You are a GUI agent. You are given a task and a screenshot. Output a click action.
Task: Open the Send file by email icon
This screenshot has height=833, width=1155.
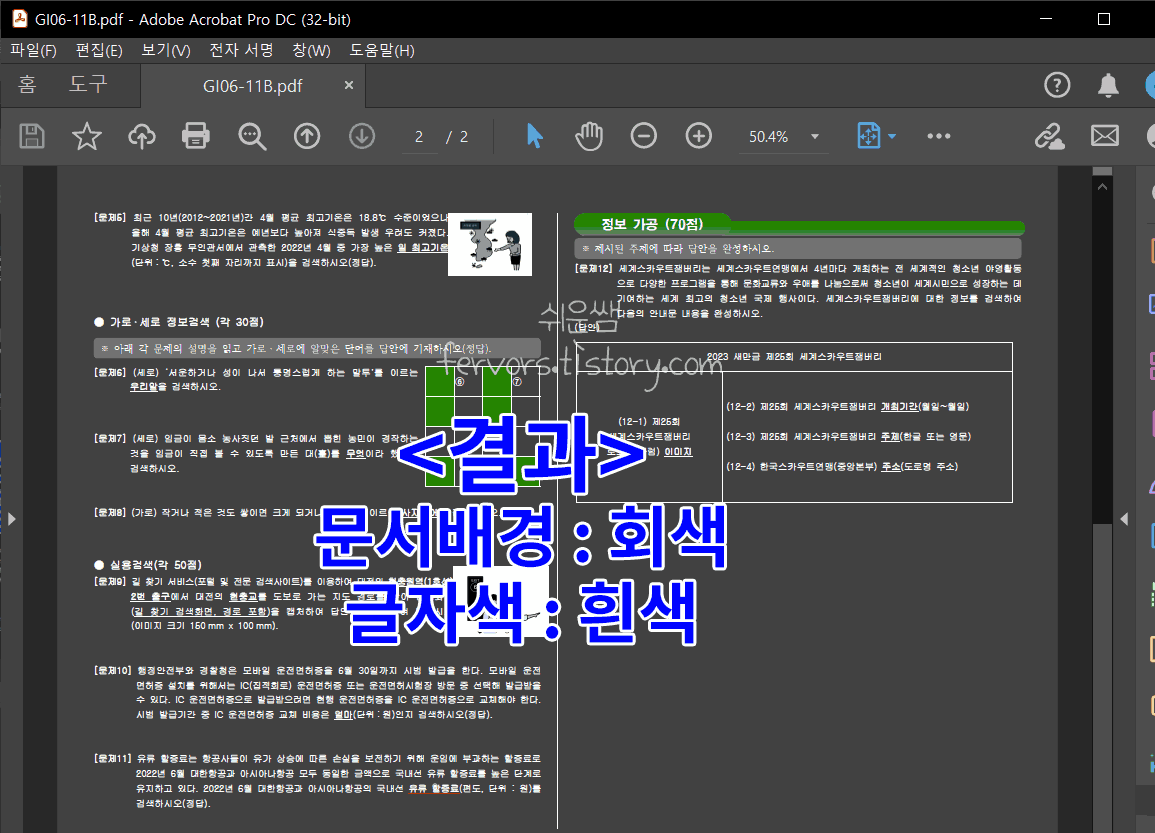(x=1104, y=136)
